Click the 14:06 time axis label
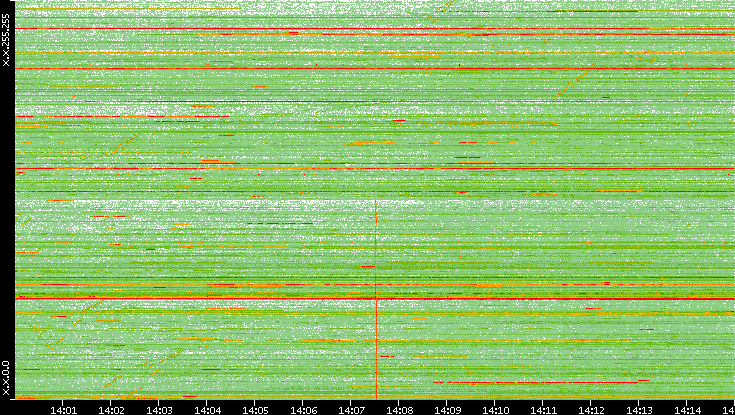735x415 pixels. [302, 410]
